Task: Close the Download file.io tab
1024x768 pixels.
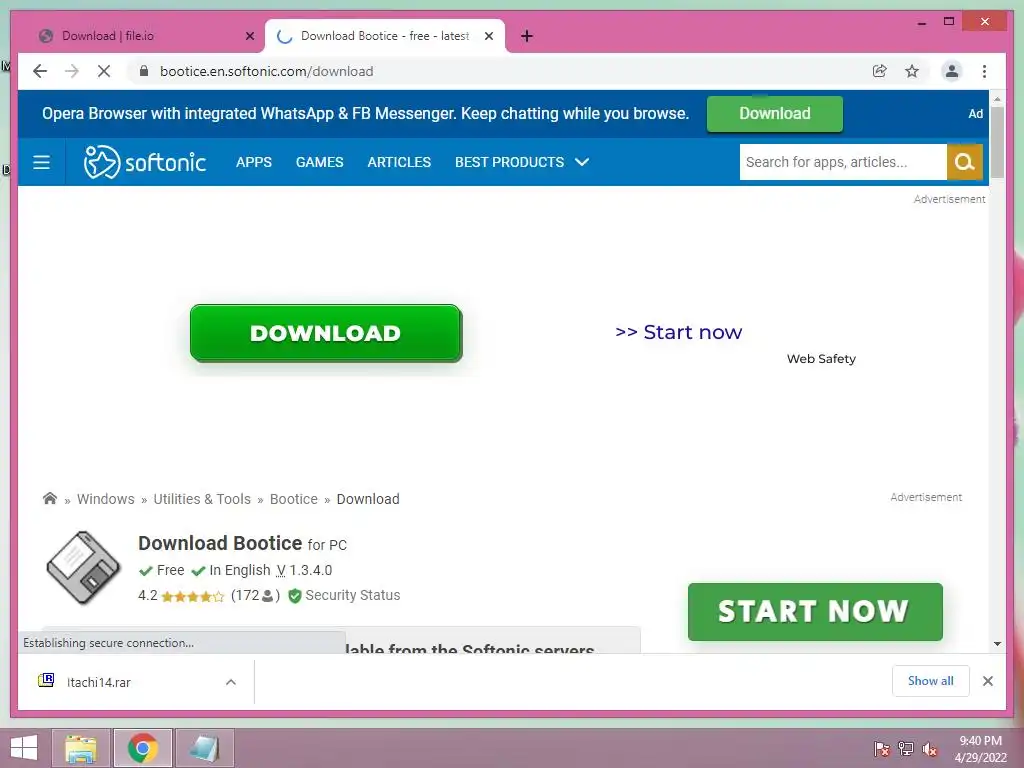Action: 249,36
